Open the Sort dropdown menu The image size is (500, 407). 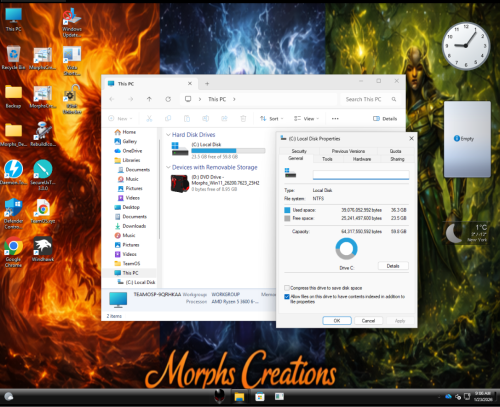pos(272,119)
